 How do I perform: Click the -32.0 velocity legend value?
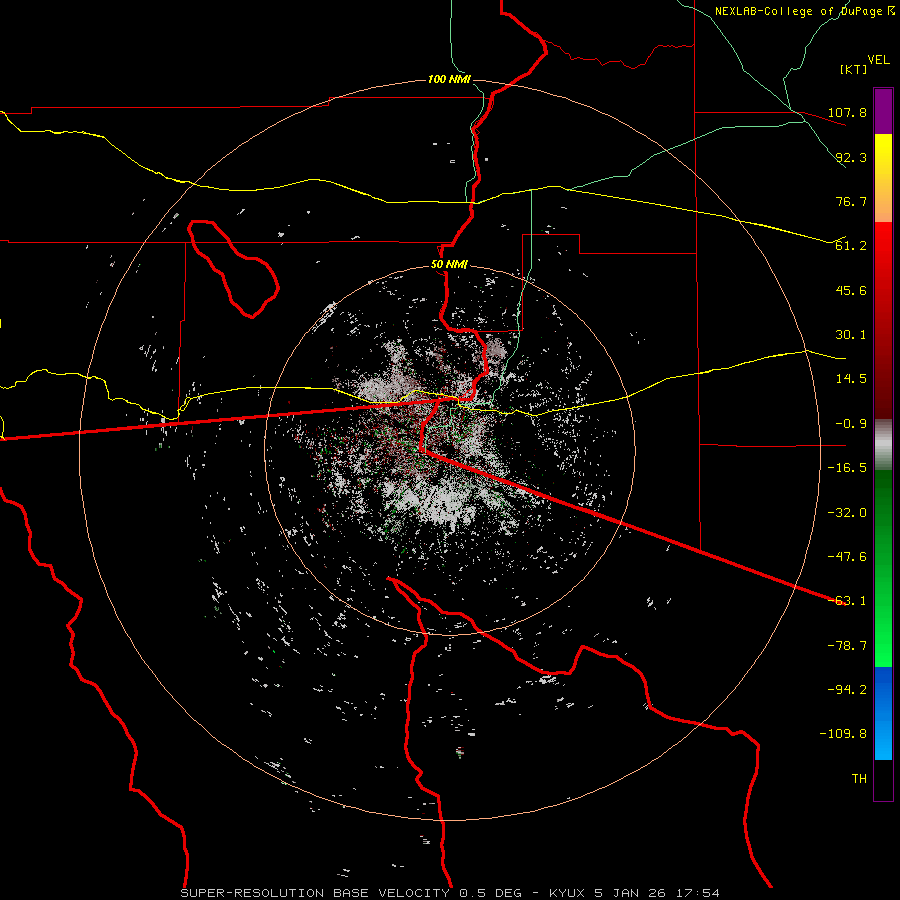coord(847,513)
